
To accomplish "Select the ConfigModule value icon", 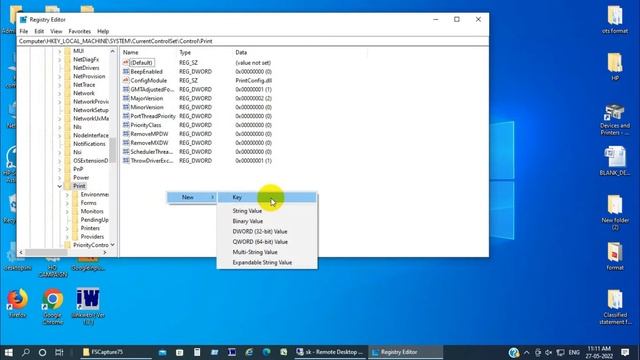I will click(126, 80).
